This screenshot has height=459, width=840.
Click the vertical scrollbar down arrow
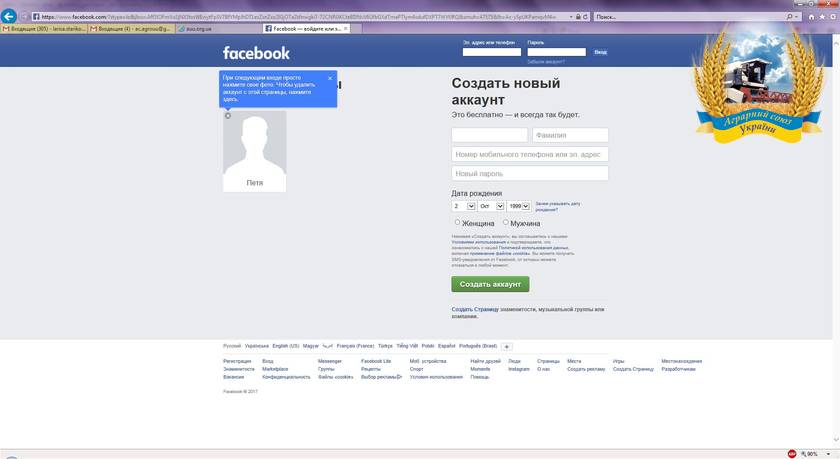[836, 440]
